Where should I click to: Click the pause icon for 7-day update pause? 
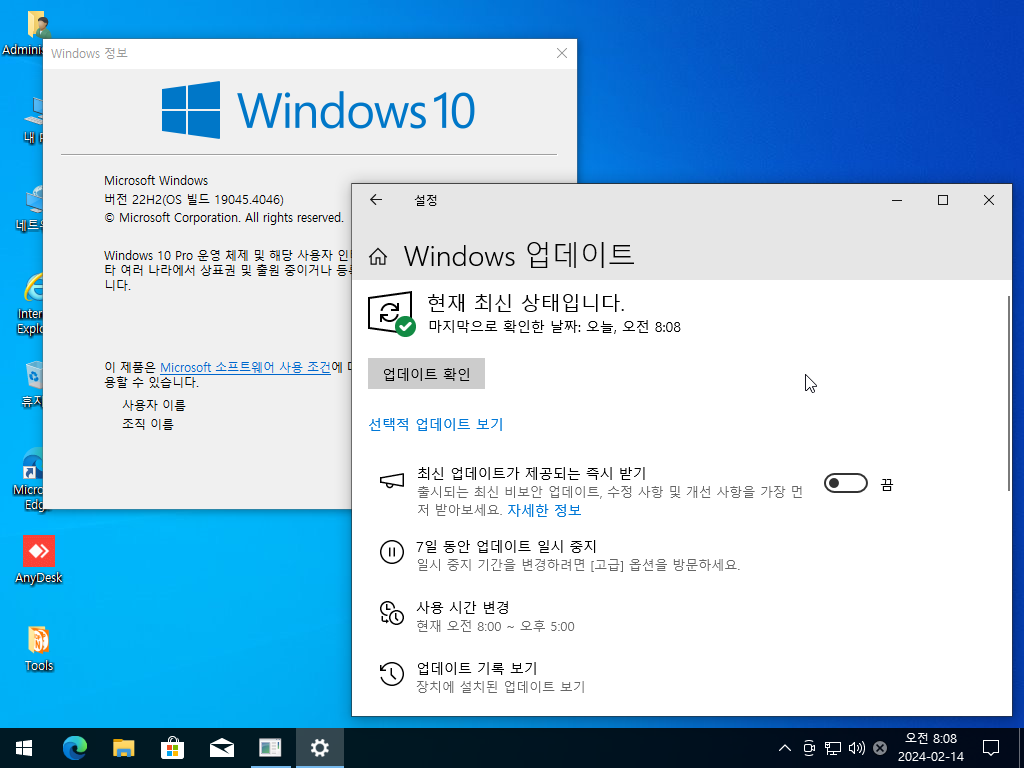click(x=391, y=552)
